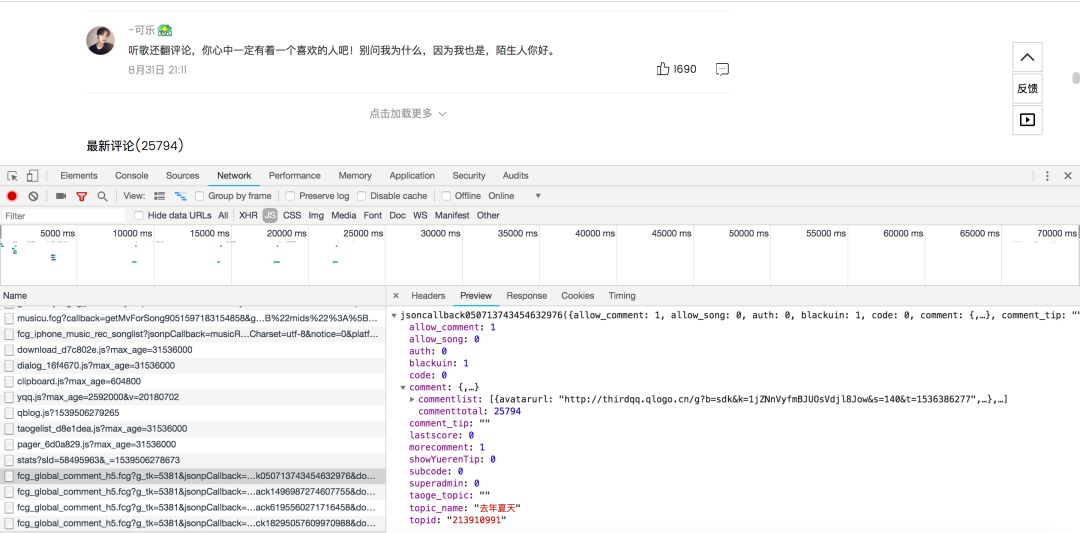Select the All filter type
This screenshot has height=533, width=1080.
(x=223, y=216)
